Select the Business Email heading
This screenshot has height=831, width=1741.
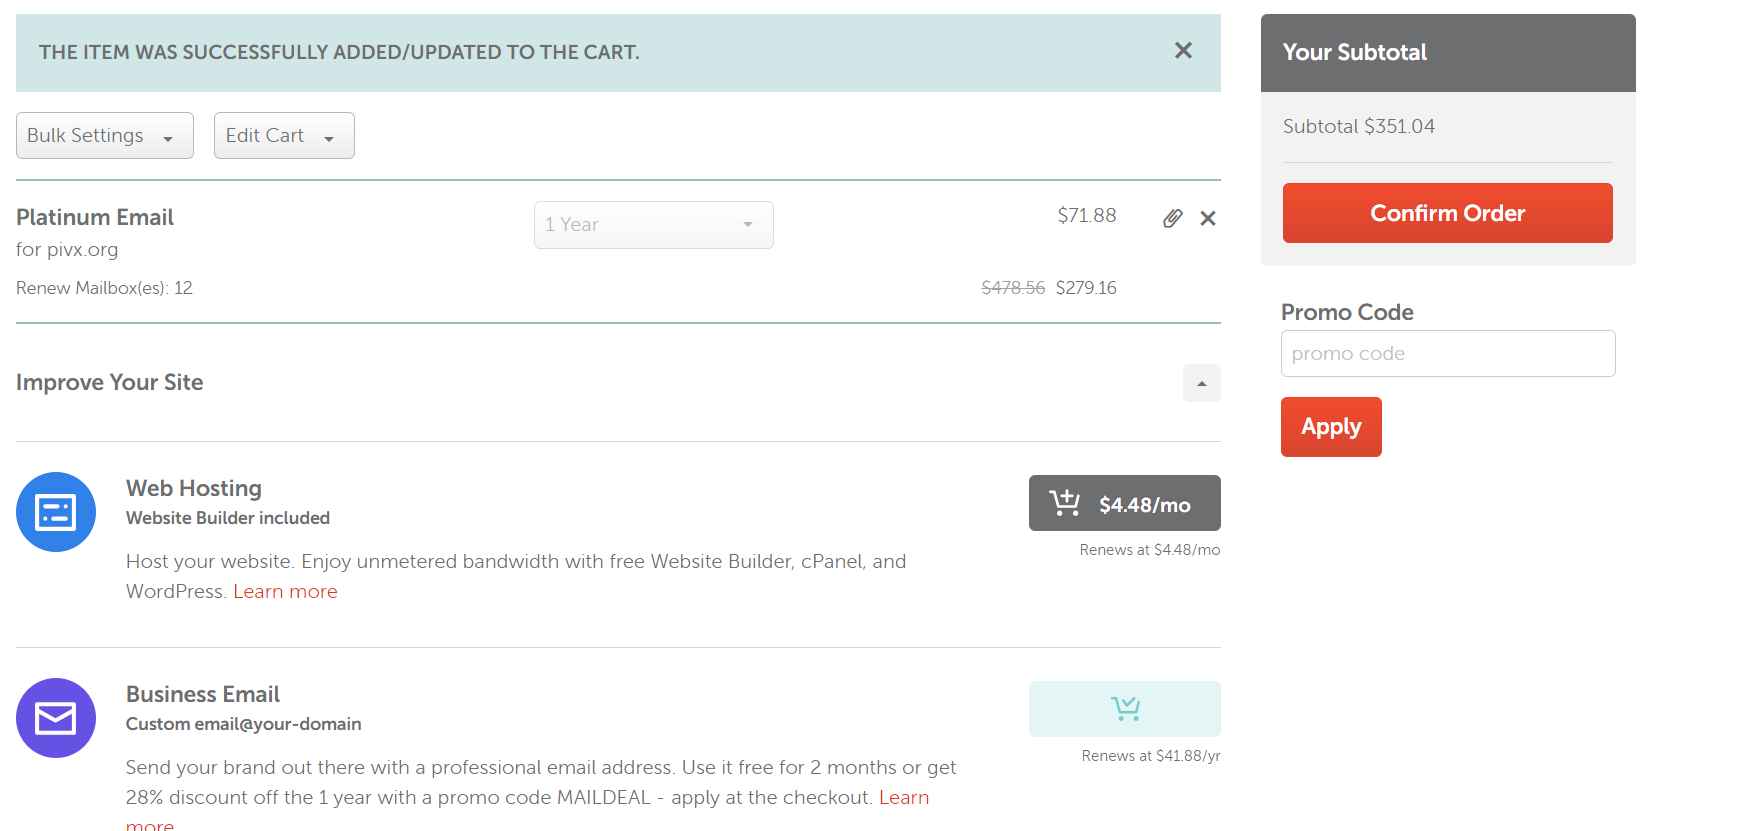pyautogui.click(x=203, y=694)
